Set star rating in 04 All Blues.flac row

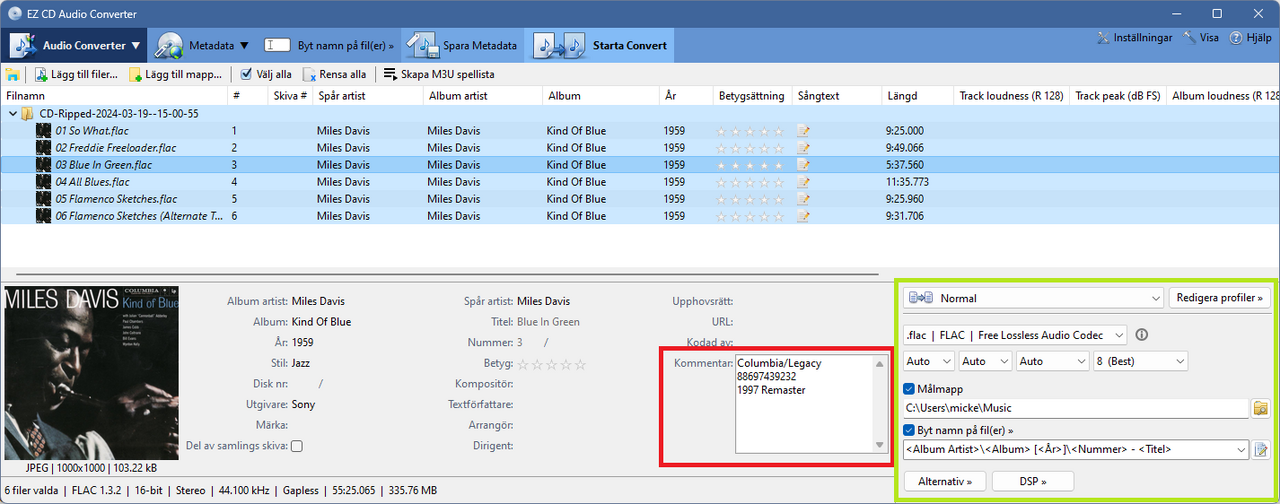click(751, 182)
